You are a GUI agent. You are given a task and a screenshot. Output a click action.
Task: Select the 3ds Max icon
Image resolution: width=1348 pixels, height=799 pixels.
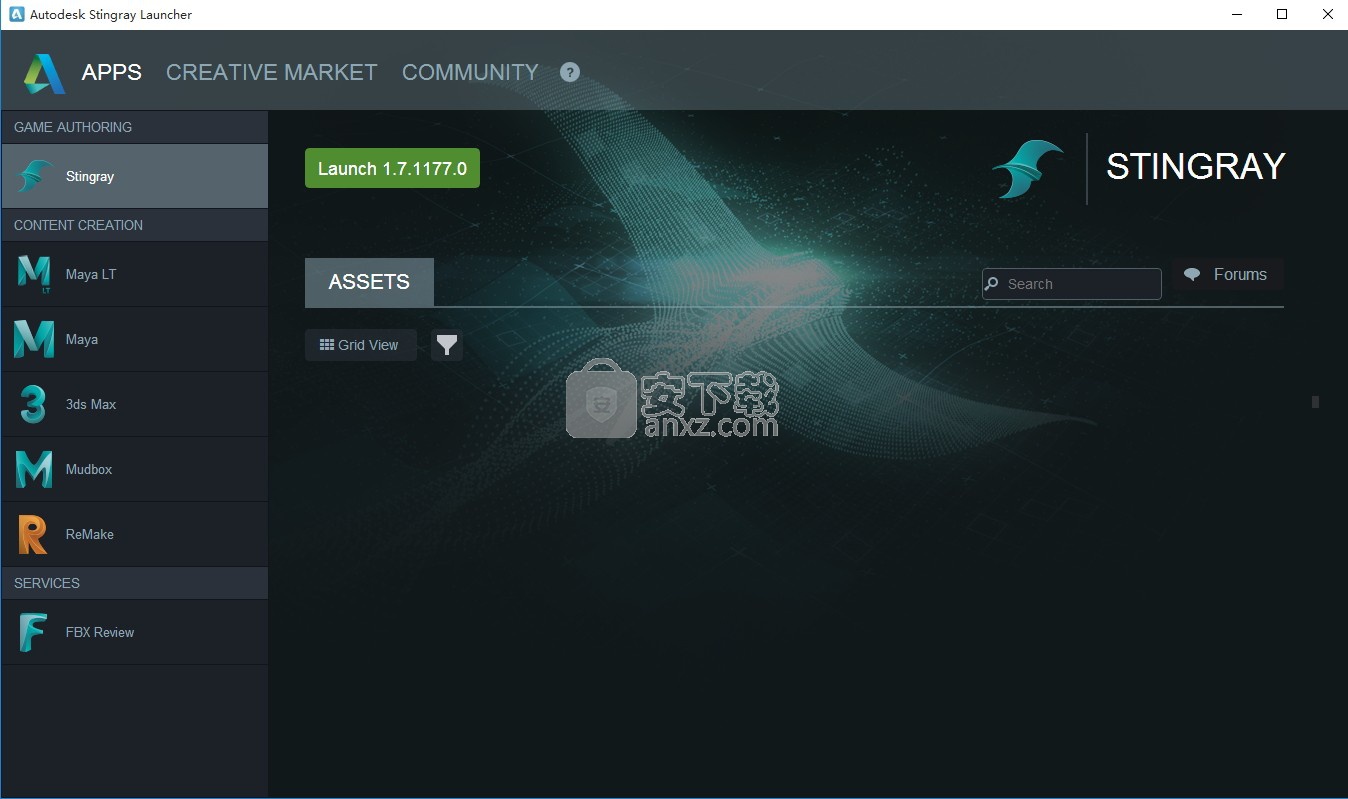34,404
